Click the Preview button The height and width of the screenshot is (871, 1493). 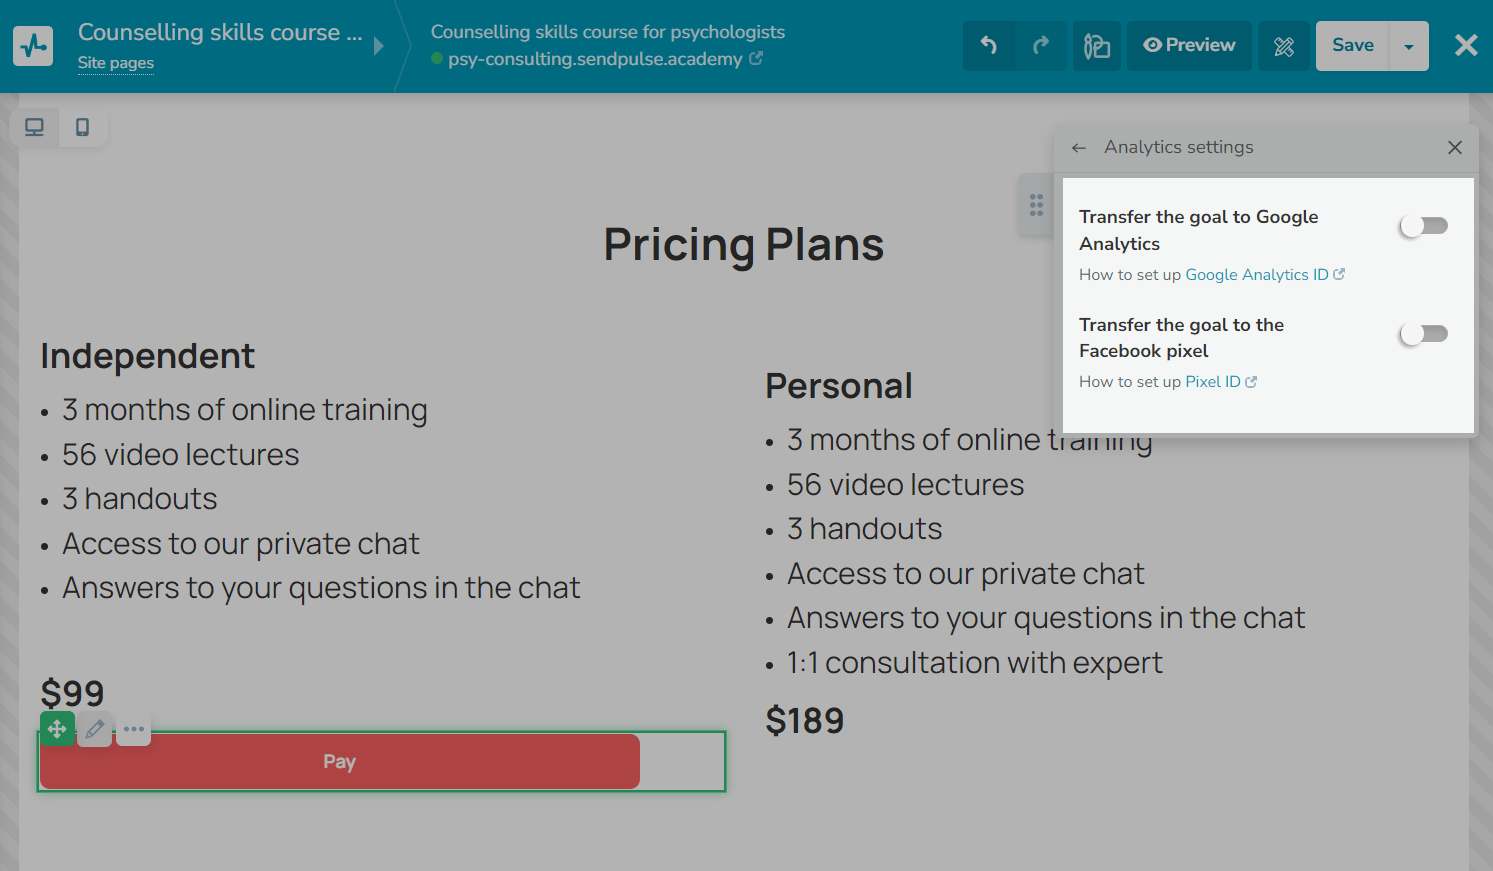click(x=1189, y=46)
